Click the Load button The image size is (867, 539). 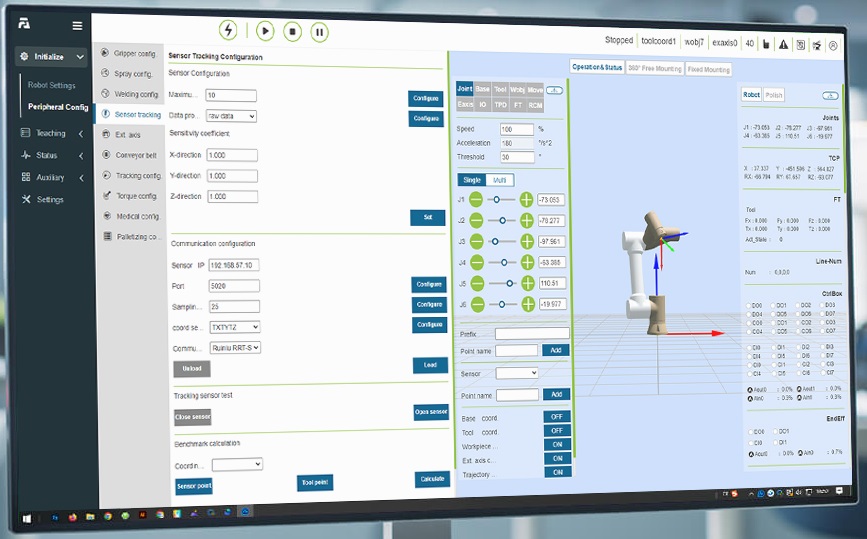tap(430, 365)
